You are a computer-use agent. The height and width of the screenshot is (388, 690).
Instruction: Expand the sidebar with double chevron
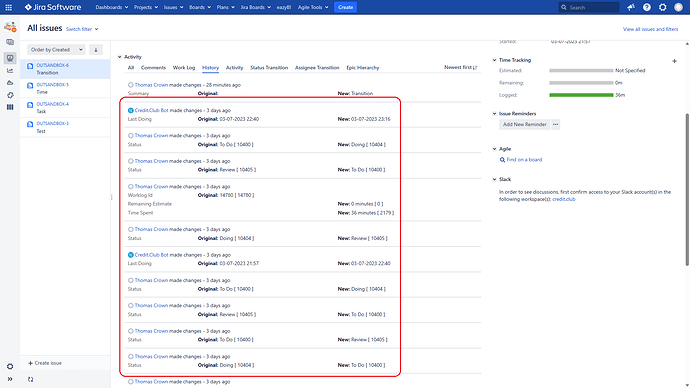click(x=10, y=379)
